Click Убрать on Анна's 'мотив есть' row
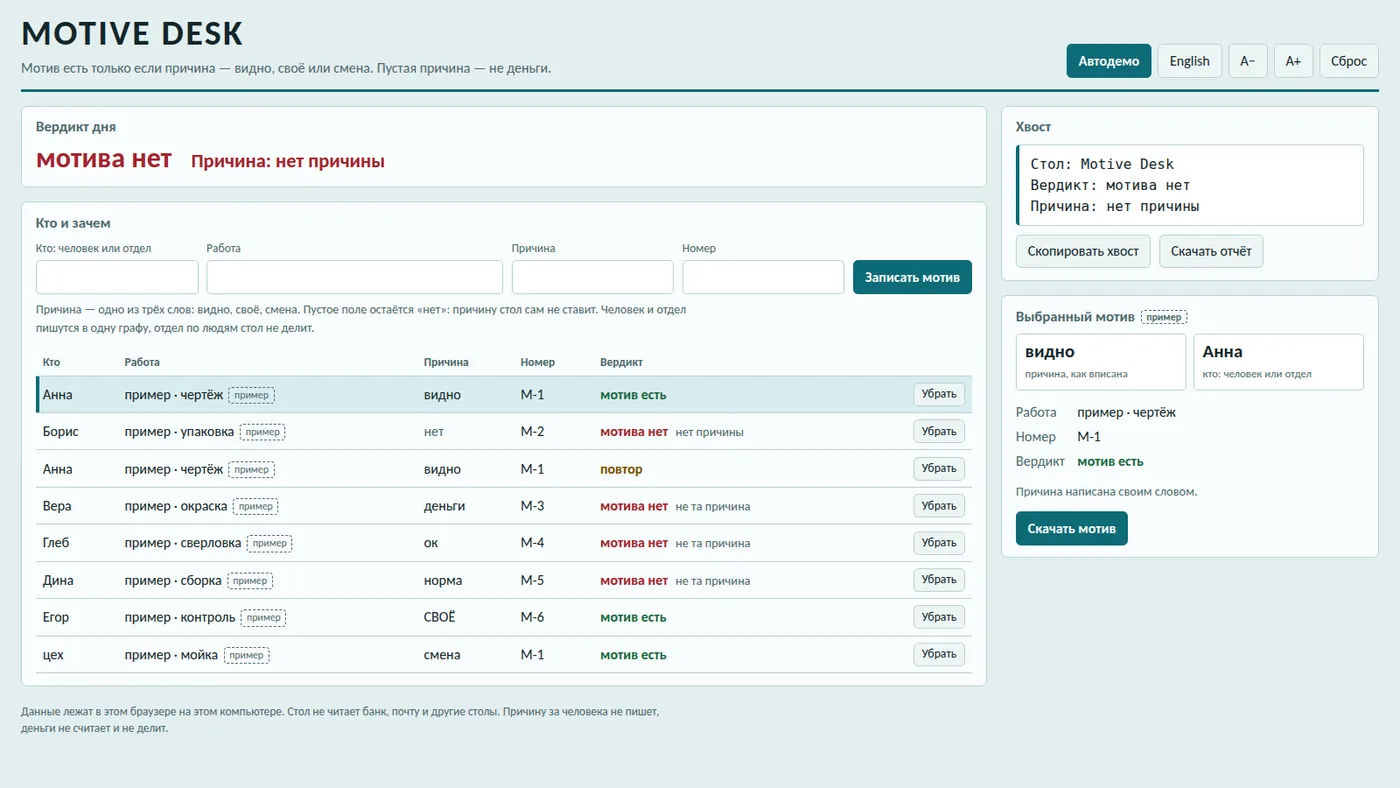The height and width of the screenshot is (788, 1400). coord(939,394)
